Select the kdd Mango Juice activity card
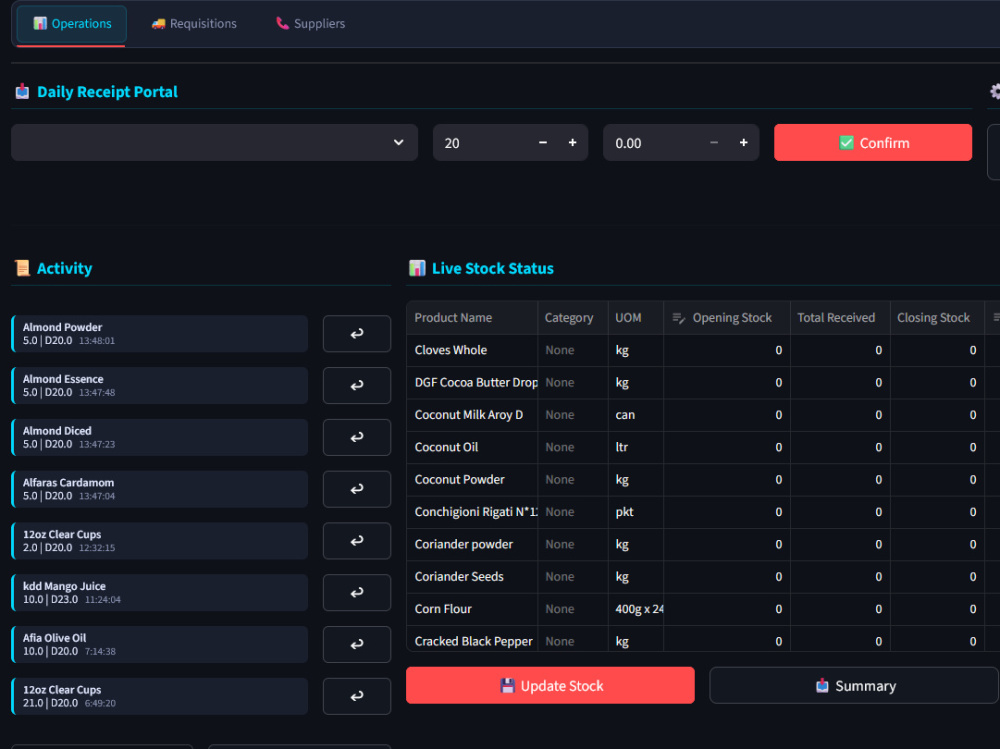This screenshot has height=749, width=1000. (159, 592)
